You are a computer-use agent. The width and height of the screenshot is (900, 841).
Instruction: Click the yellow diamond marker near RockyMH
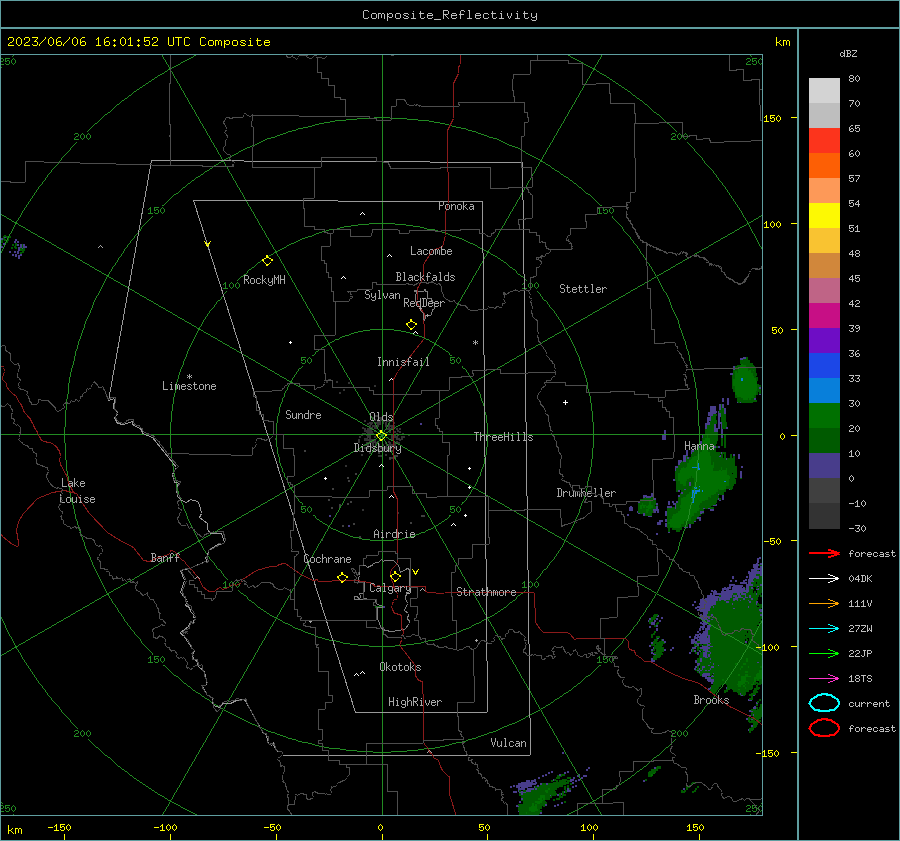click(x=267, y=261)
